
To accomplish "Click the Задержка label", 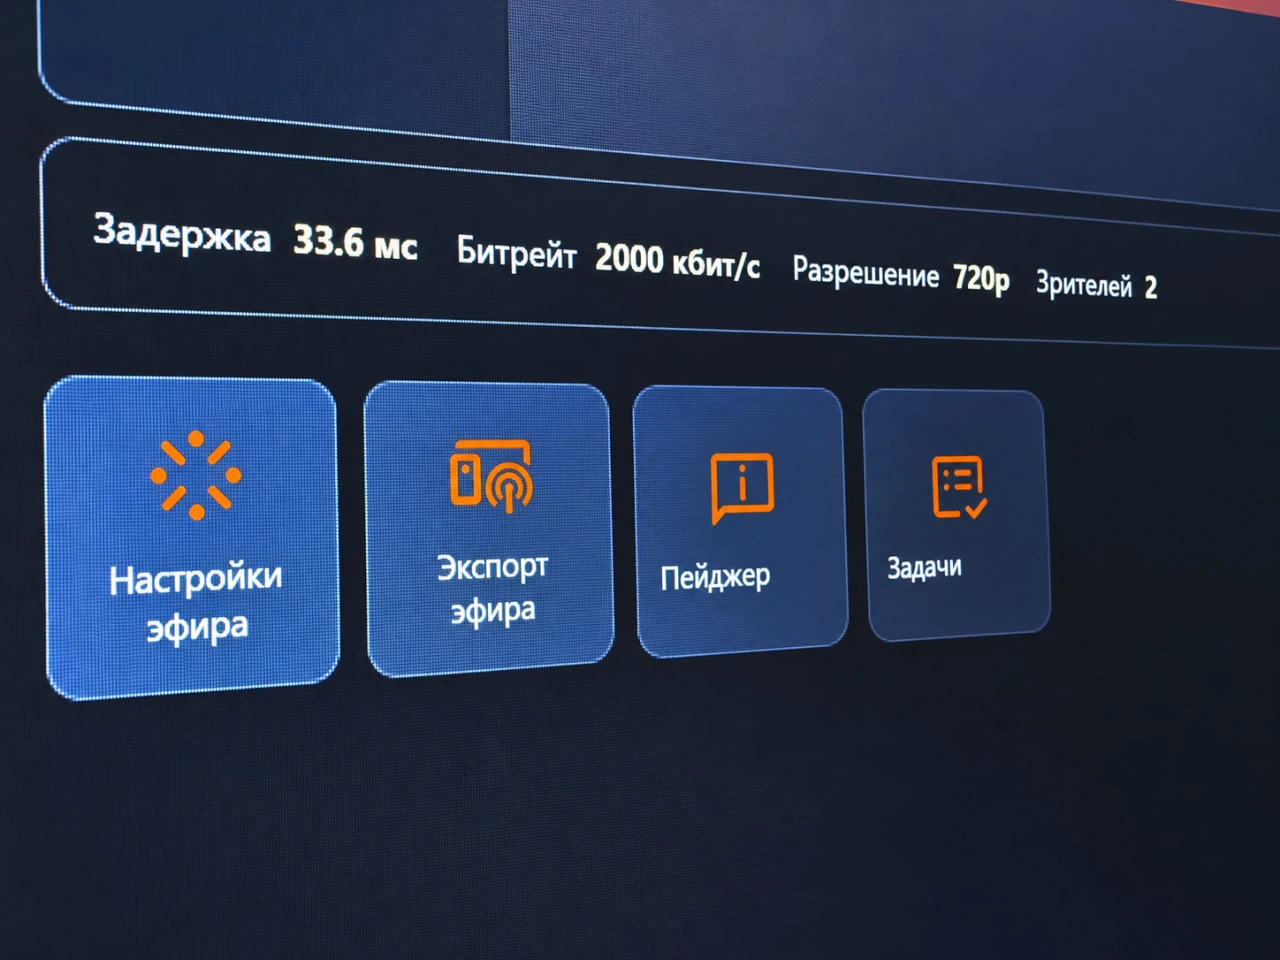I will point(182,233).
